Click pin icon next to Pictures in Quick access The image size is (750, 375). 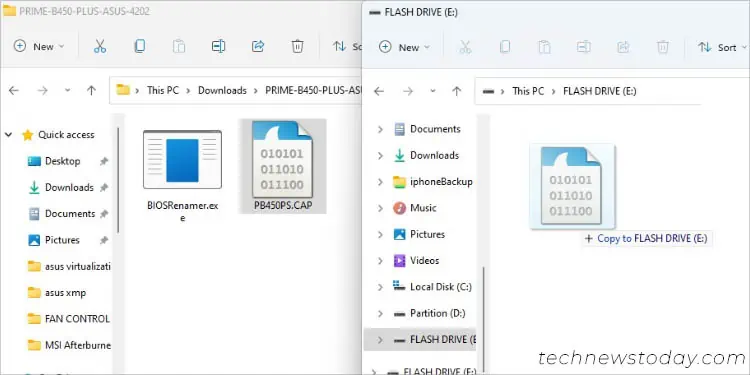point(104,241)
